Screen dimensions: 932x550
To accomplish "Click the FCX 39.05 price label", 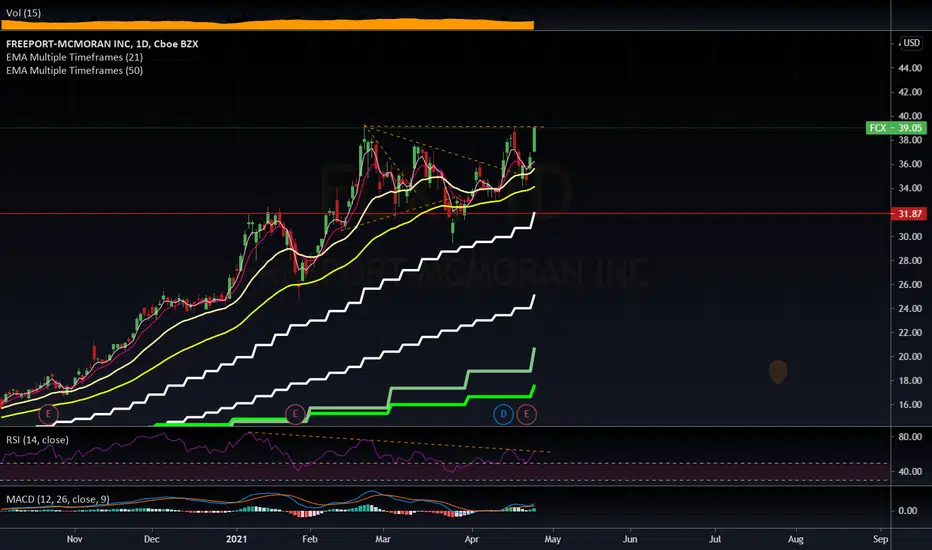I will pyautogui.click(x=896, y=128).
